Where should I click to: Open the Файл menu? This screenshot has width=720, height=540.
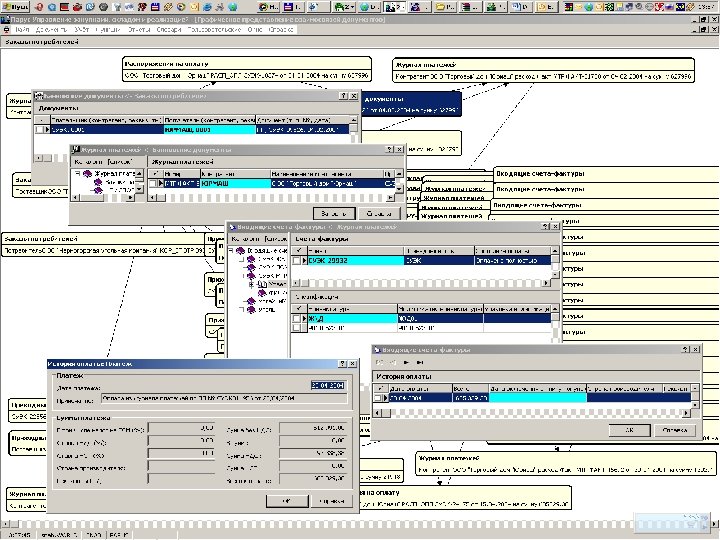tap(22, 29)
